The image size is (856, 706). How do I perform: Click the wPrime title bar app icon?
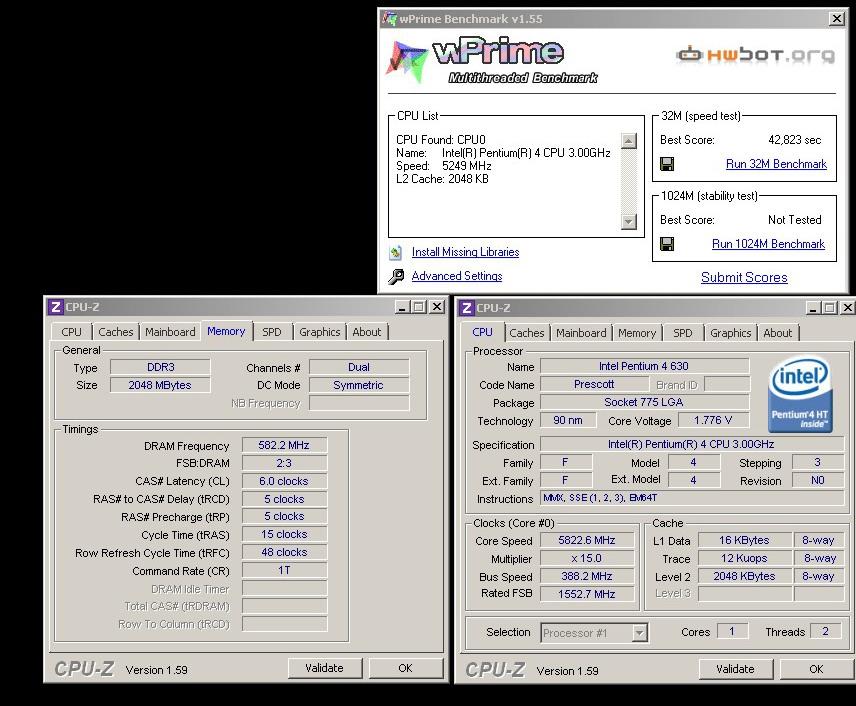(389, 19)
